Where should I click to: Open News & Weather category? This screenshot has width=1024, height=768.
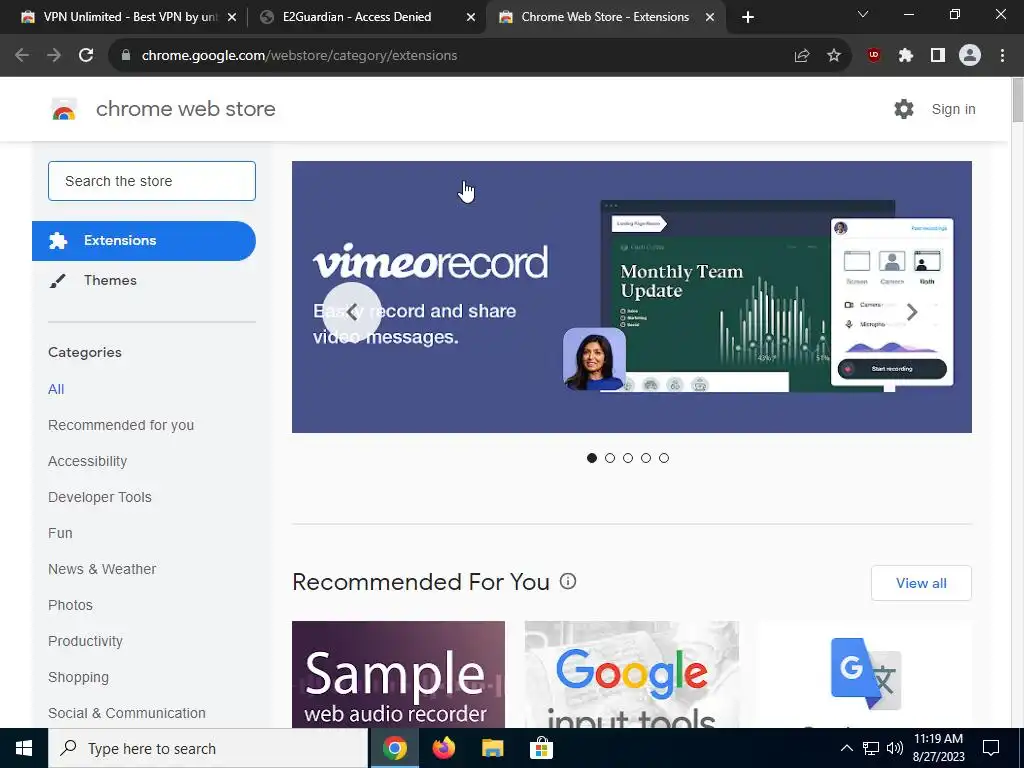point(102,569)
